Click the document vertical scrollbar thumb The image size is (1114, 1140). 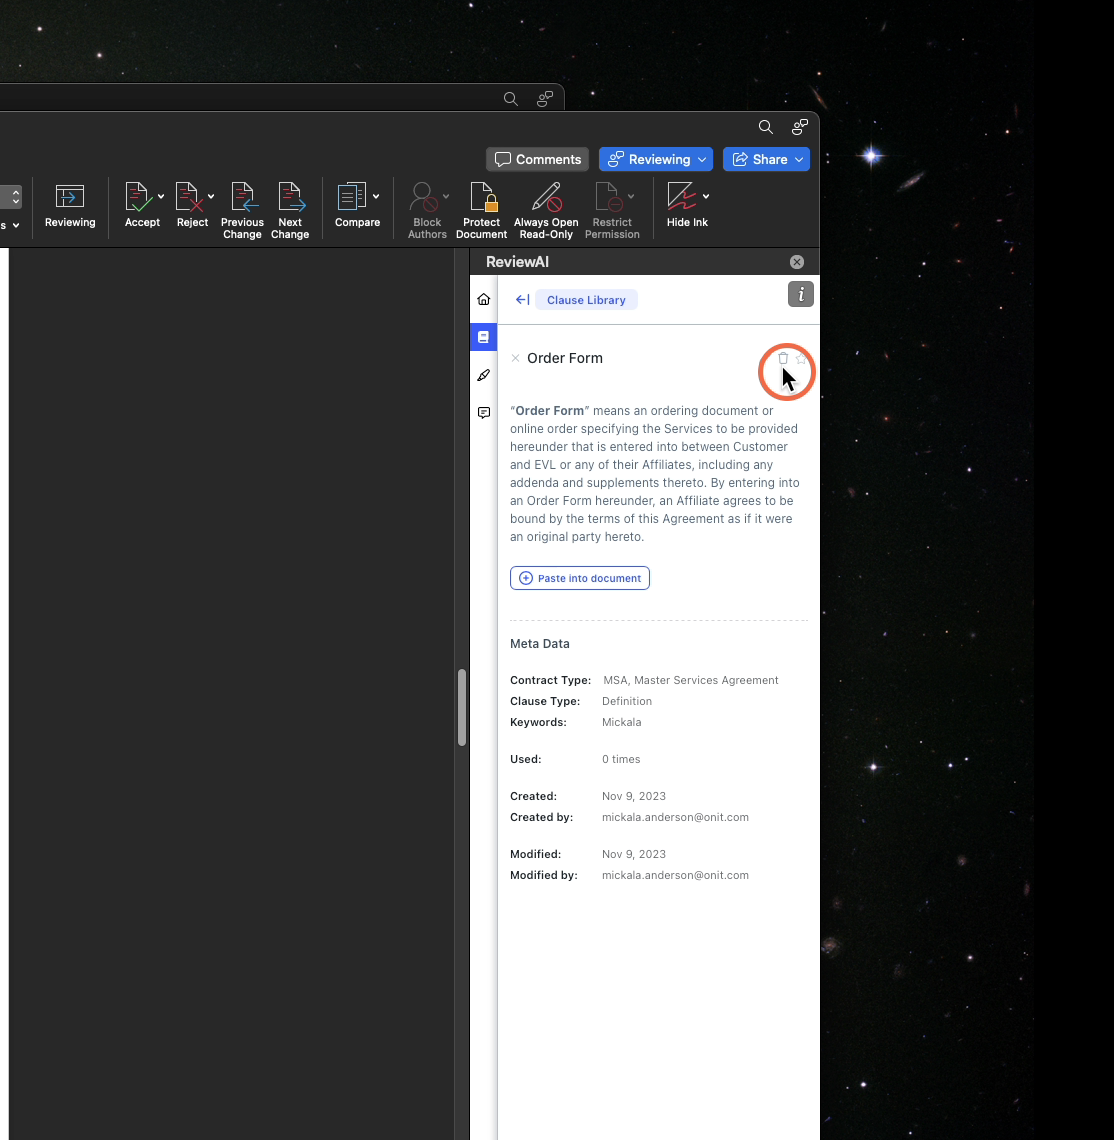click(462, 707)
